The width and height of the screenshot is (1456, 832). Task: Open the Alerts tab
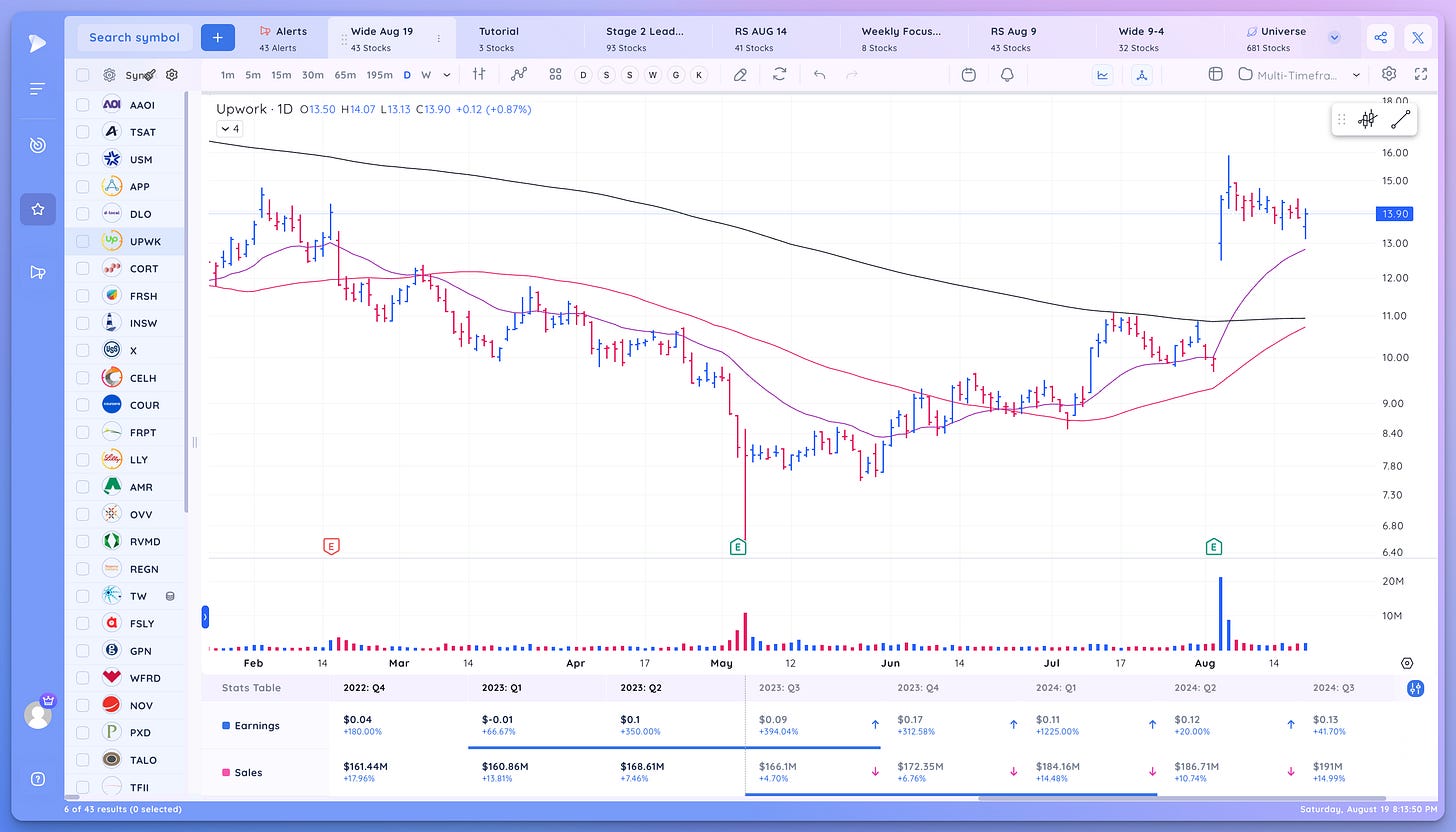[x=283, y=38]
